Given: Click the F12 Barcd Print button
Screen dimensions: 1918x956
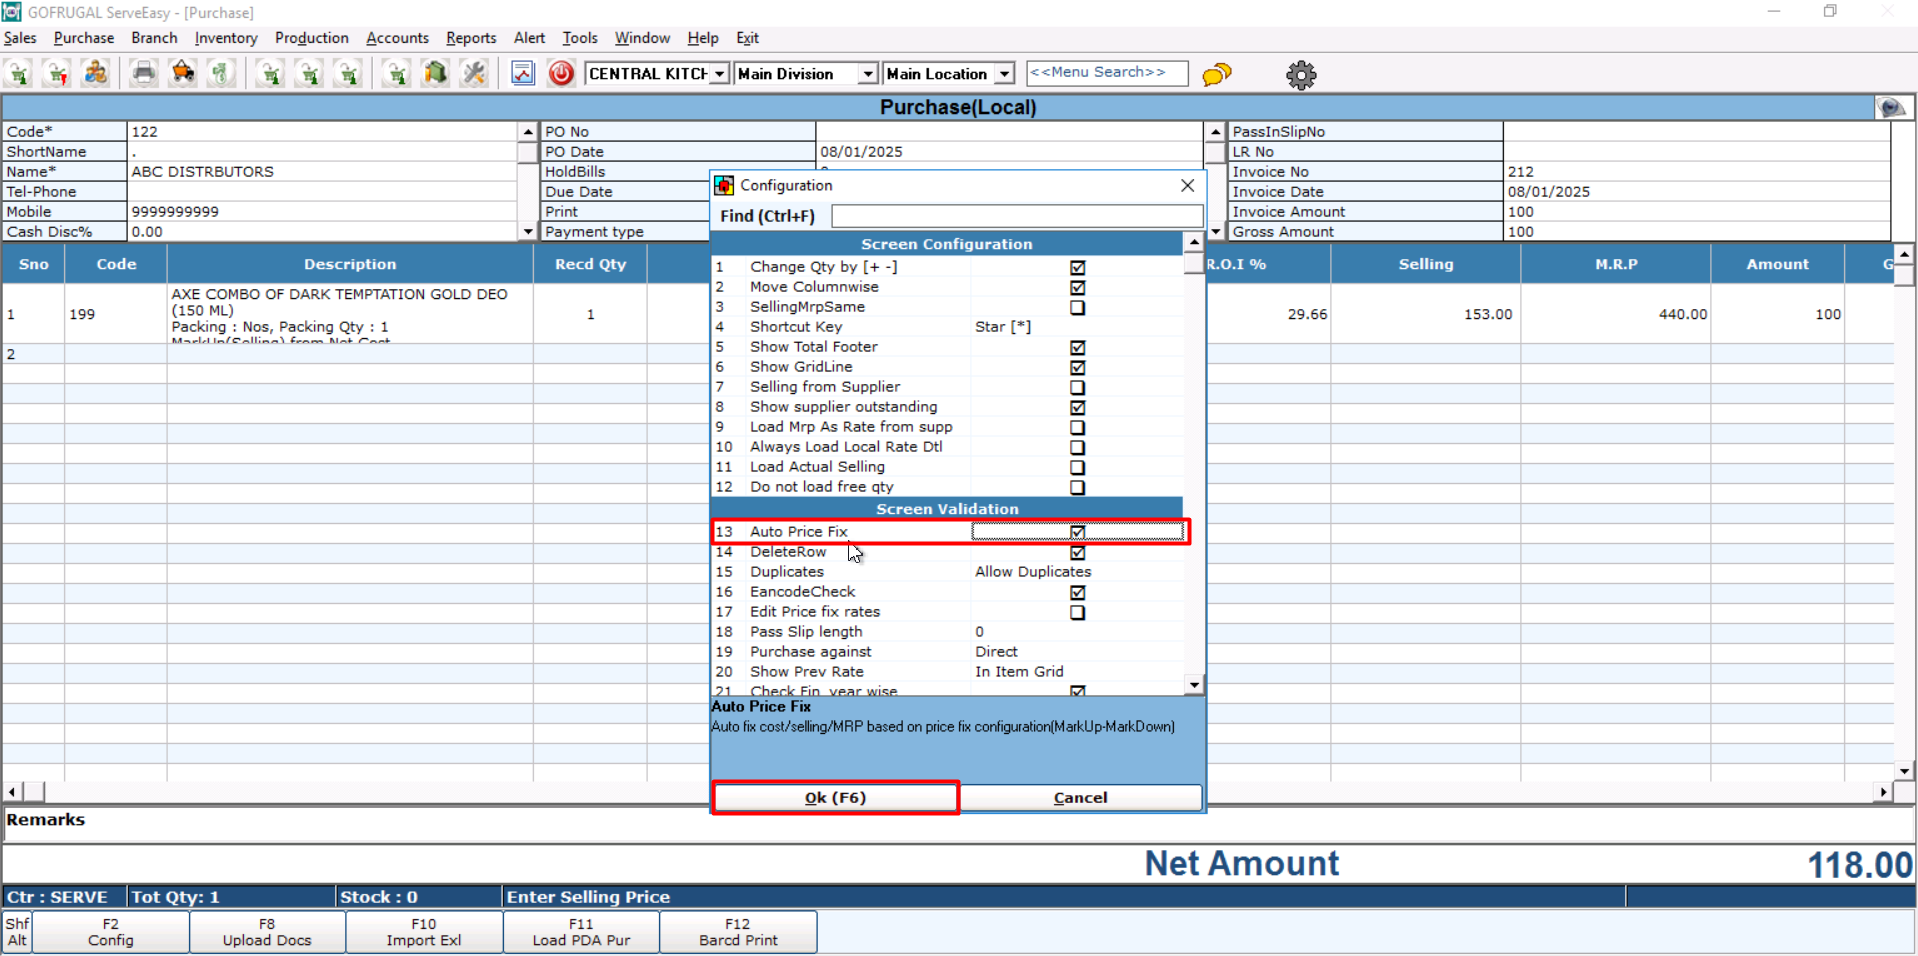Looking at the screenshot, I should 738,932.
